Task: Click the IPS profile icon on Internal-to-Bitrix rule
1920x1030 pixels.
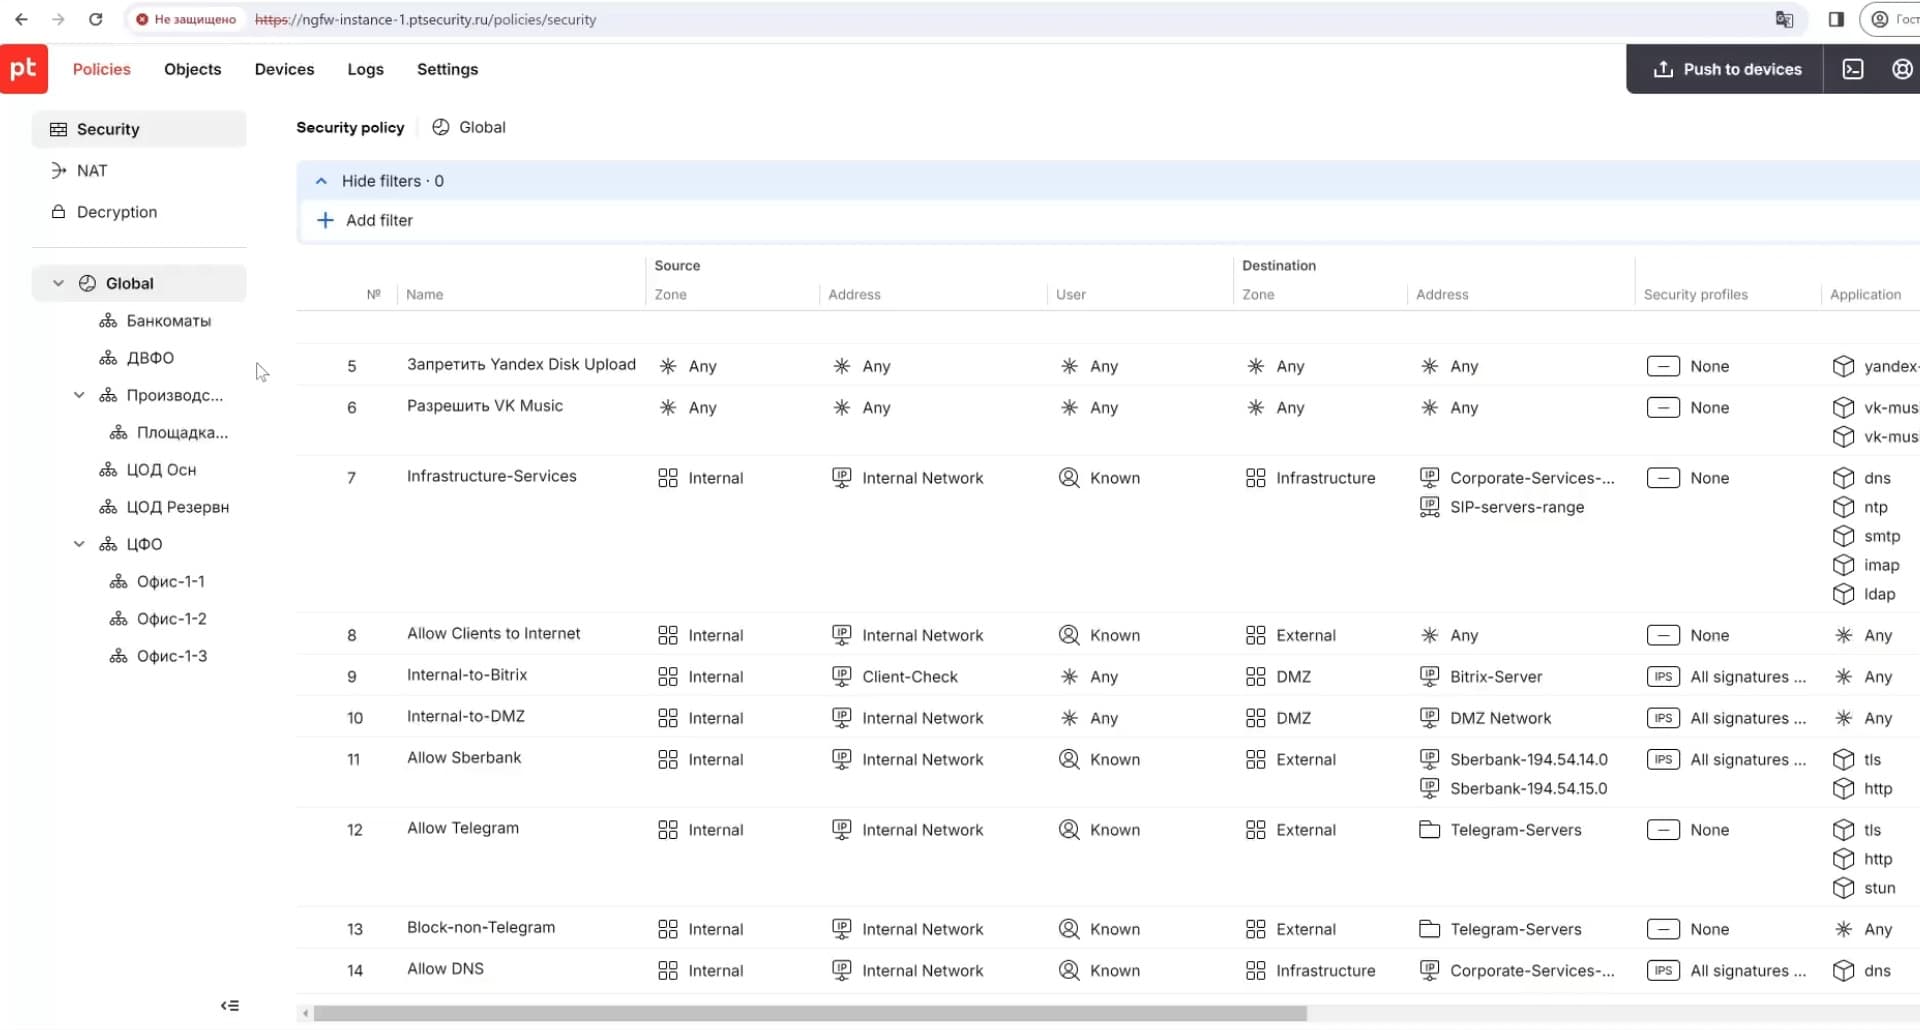Action: pos(1662,677)
